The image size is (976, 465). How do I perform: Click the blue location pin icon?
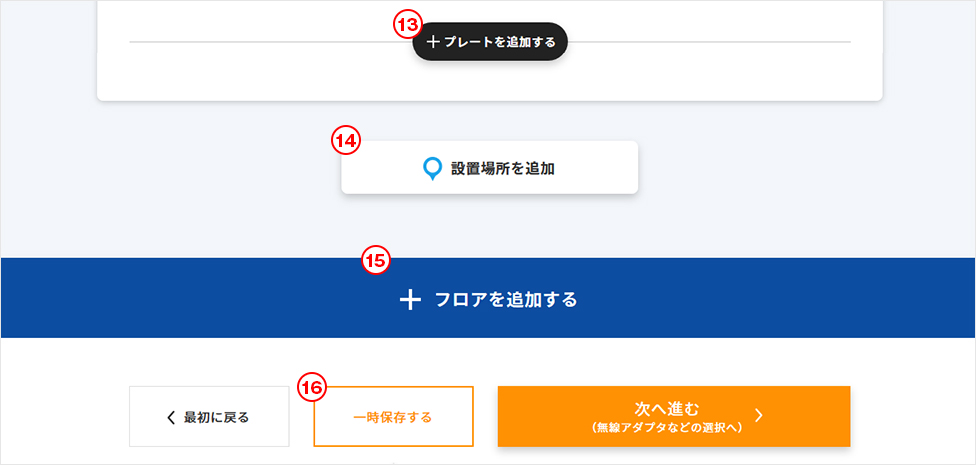click(432, 169)
